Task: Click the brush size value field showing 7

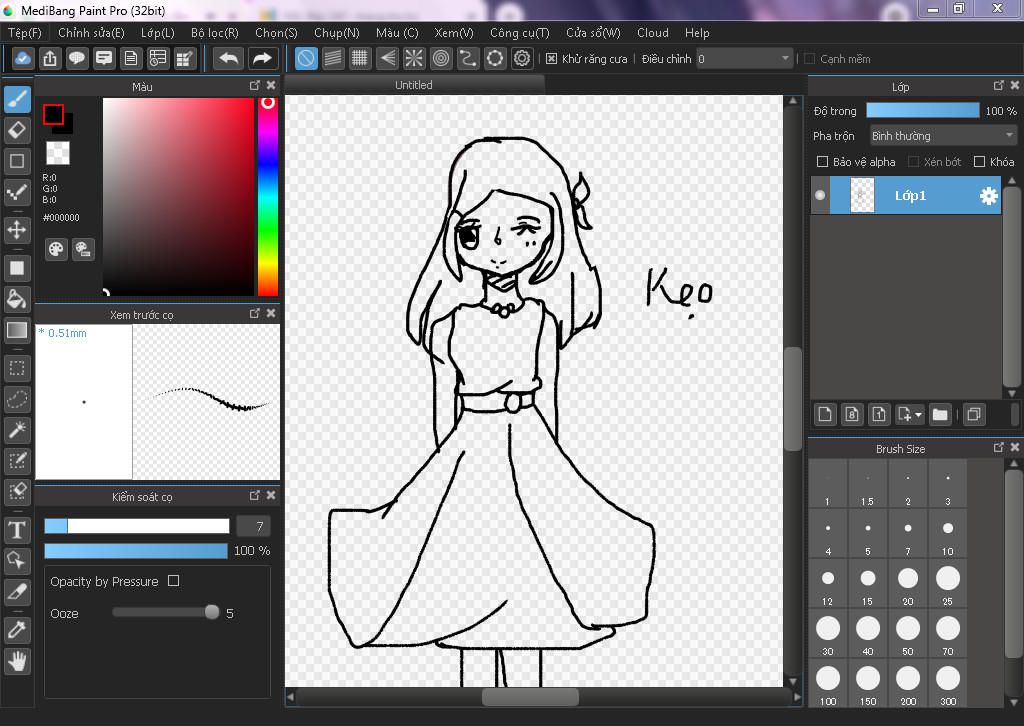Action: (x=253, y=526)
